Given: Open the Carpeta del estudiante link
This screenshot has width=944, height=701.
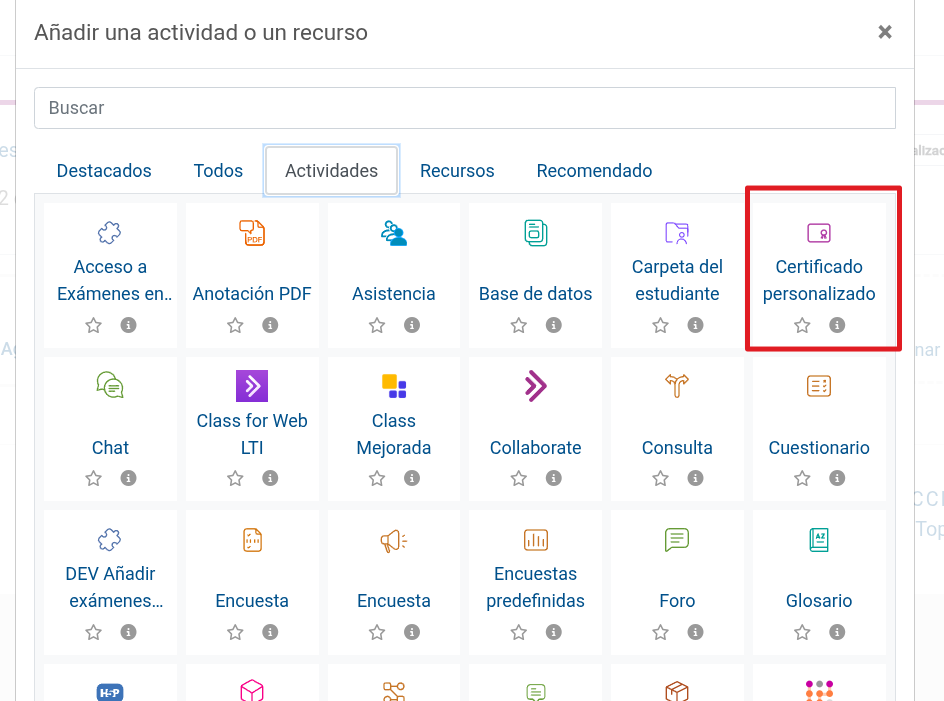Looking at the screenshot, I should point(677,280).
